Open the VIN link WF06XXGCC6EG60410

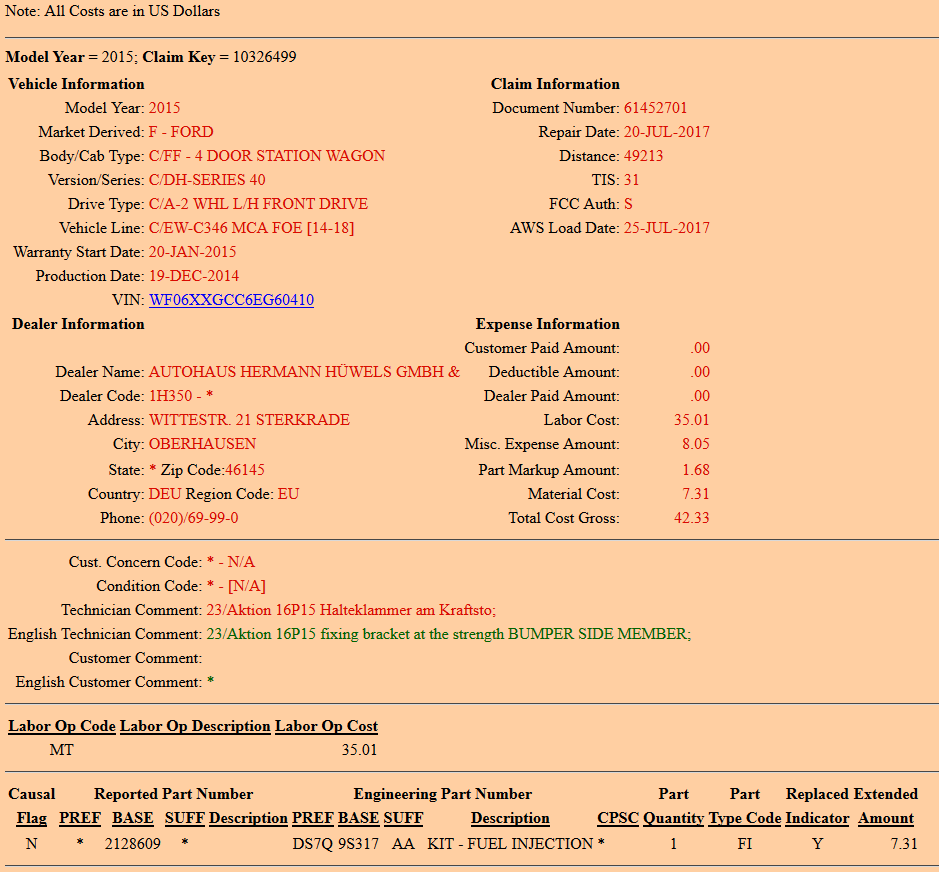(x=231, y=300)
